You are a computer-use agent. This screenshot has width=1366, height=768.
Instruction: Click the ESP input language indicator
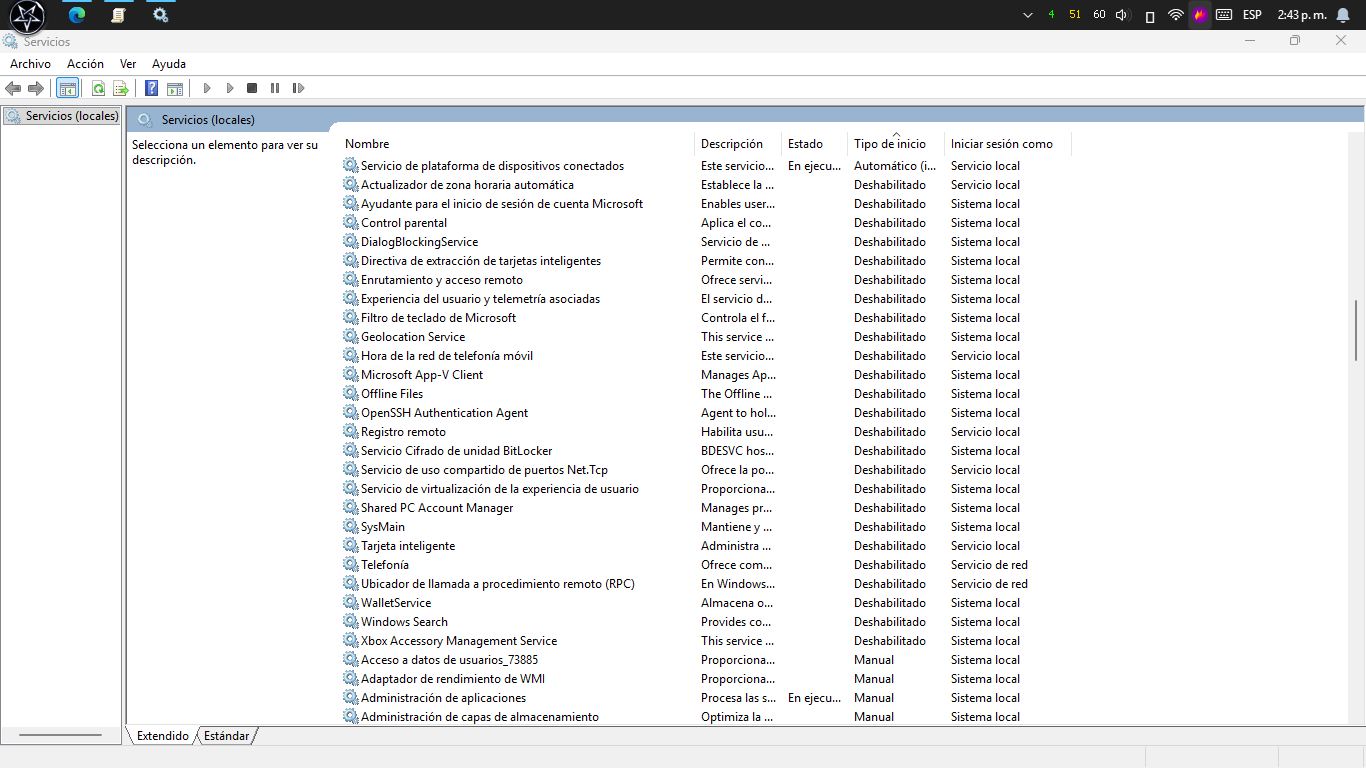pyautogui.click(x=1252, y=15)
